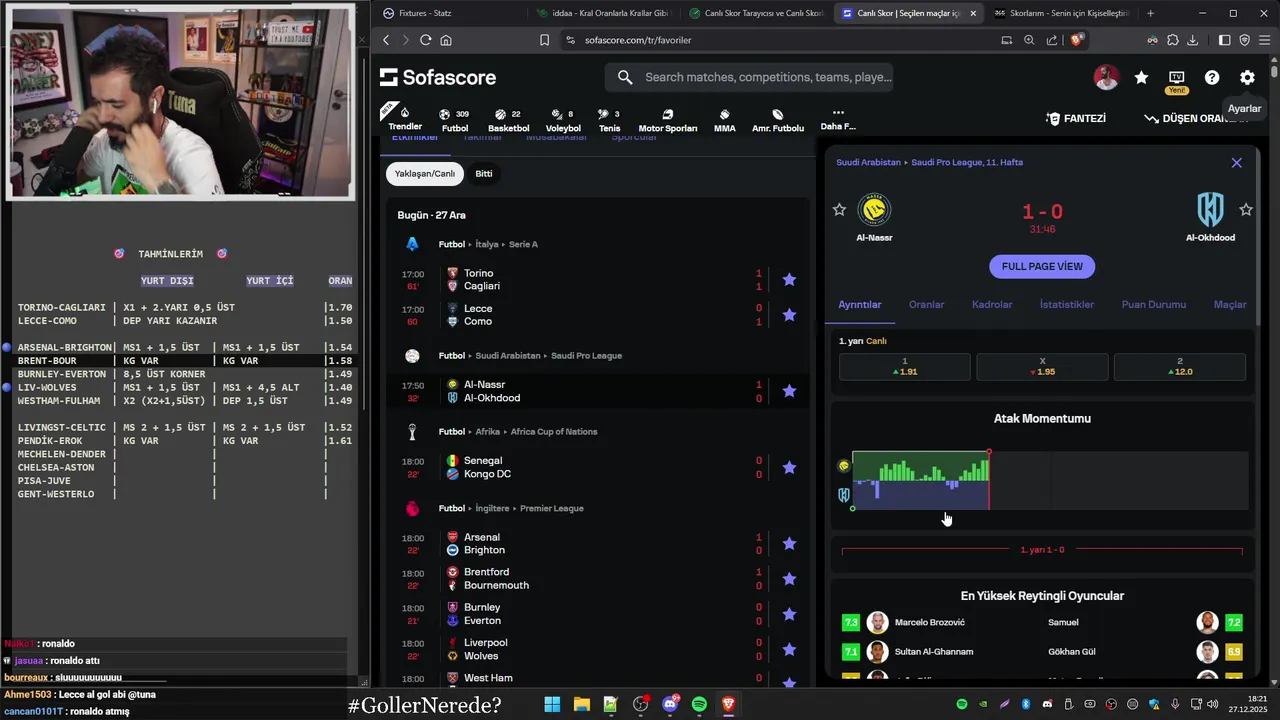Open Sultan Al-Ghannam player row
The width and height of the screenshot is (1280, 720).
[x=936, y=652]
